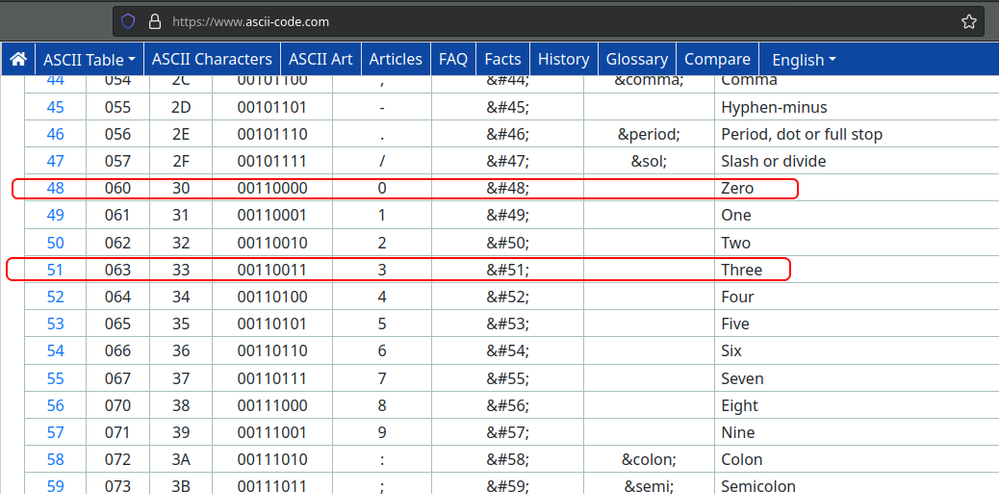Click the HTML code &#51; cell
The height and width of the screenshot is (494, 999).
click(x=508, y=270)
